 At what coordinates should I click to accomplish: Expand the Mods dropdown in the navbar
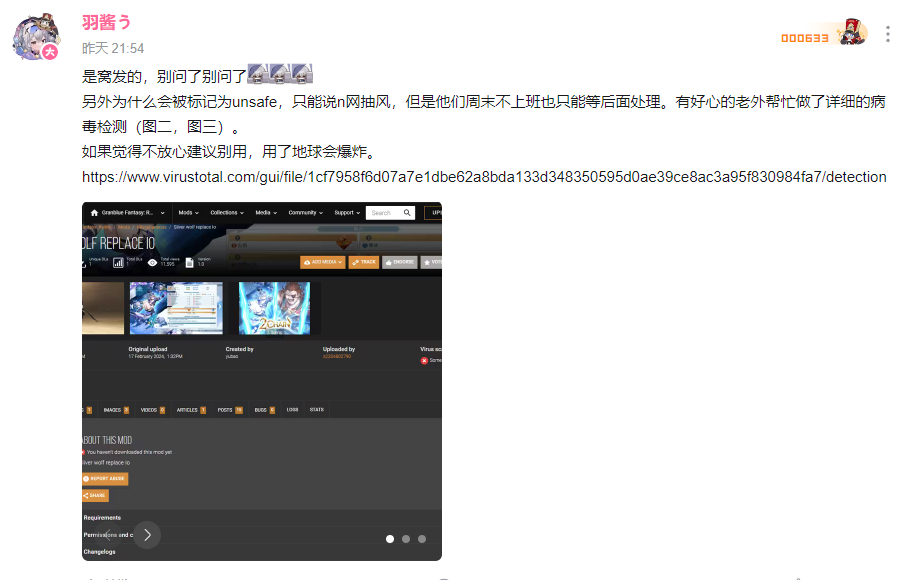click(x=188, y=213)
